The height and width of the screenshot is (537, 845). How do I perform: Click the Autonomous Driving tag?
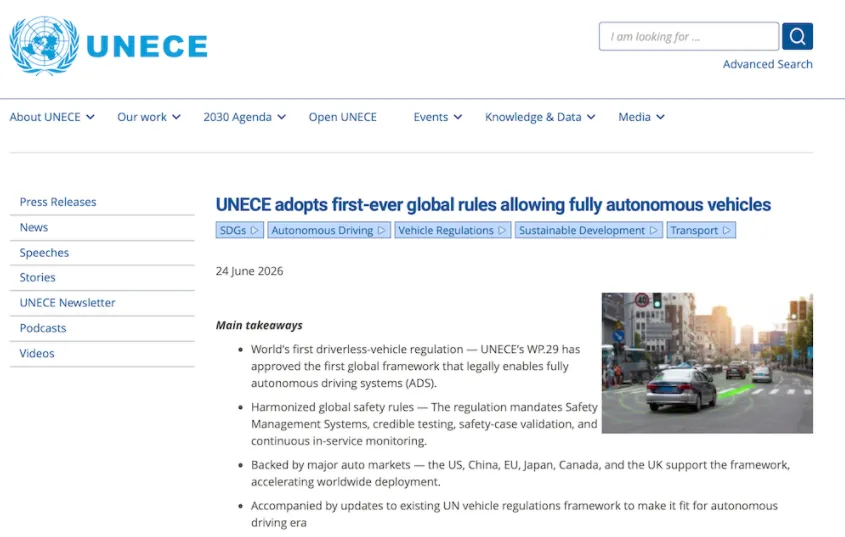(329, 230)
